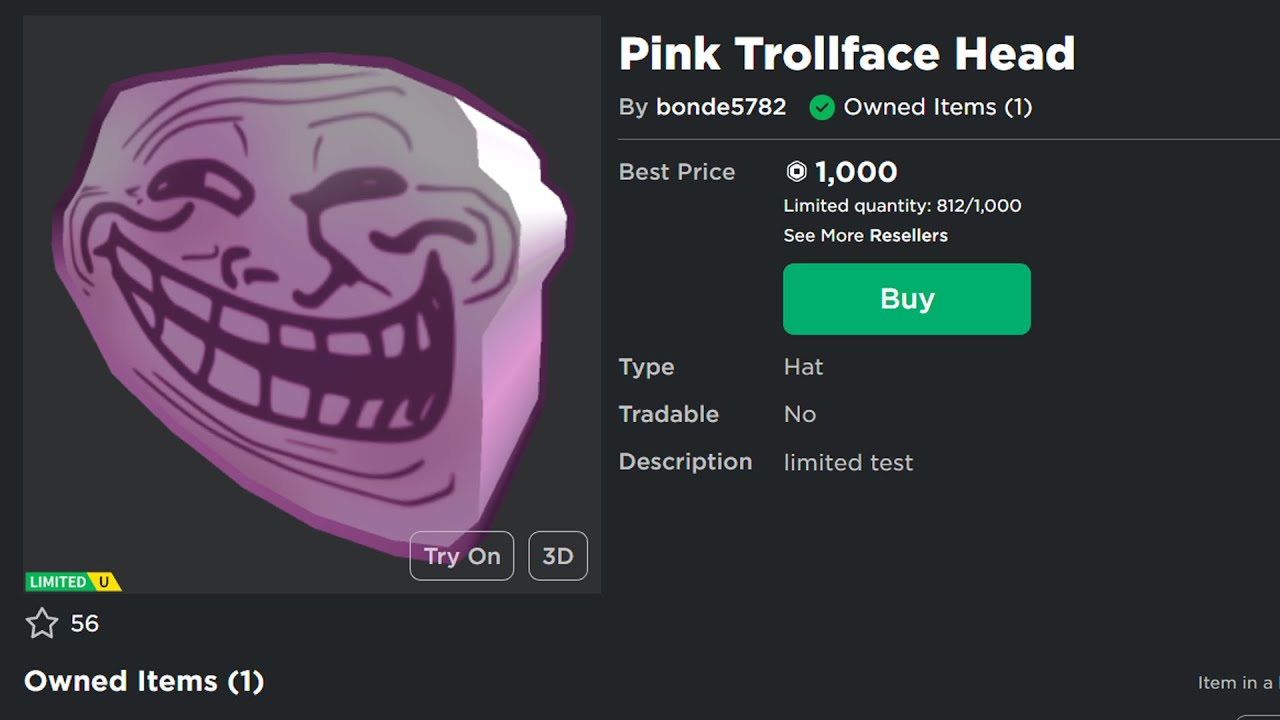Image resolution: width=1280 pixels, height=720 pixels.
Task: Click the Hat type value
Action: pos(803,367)
